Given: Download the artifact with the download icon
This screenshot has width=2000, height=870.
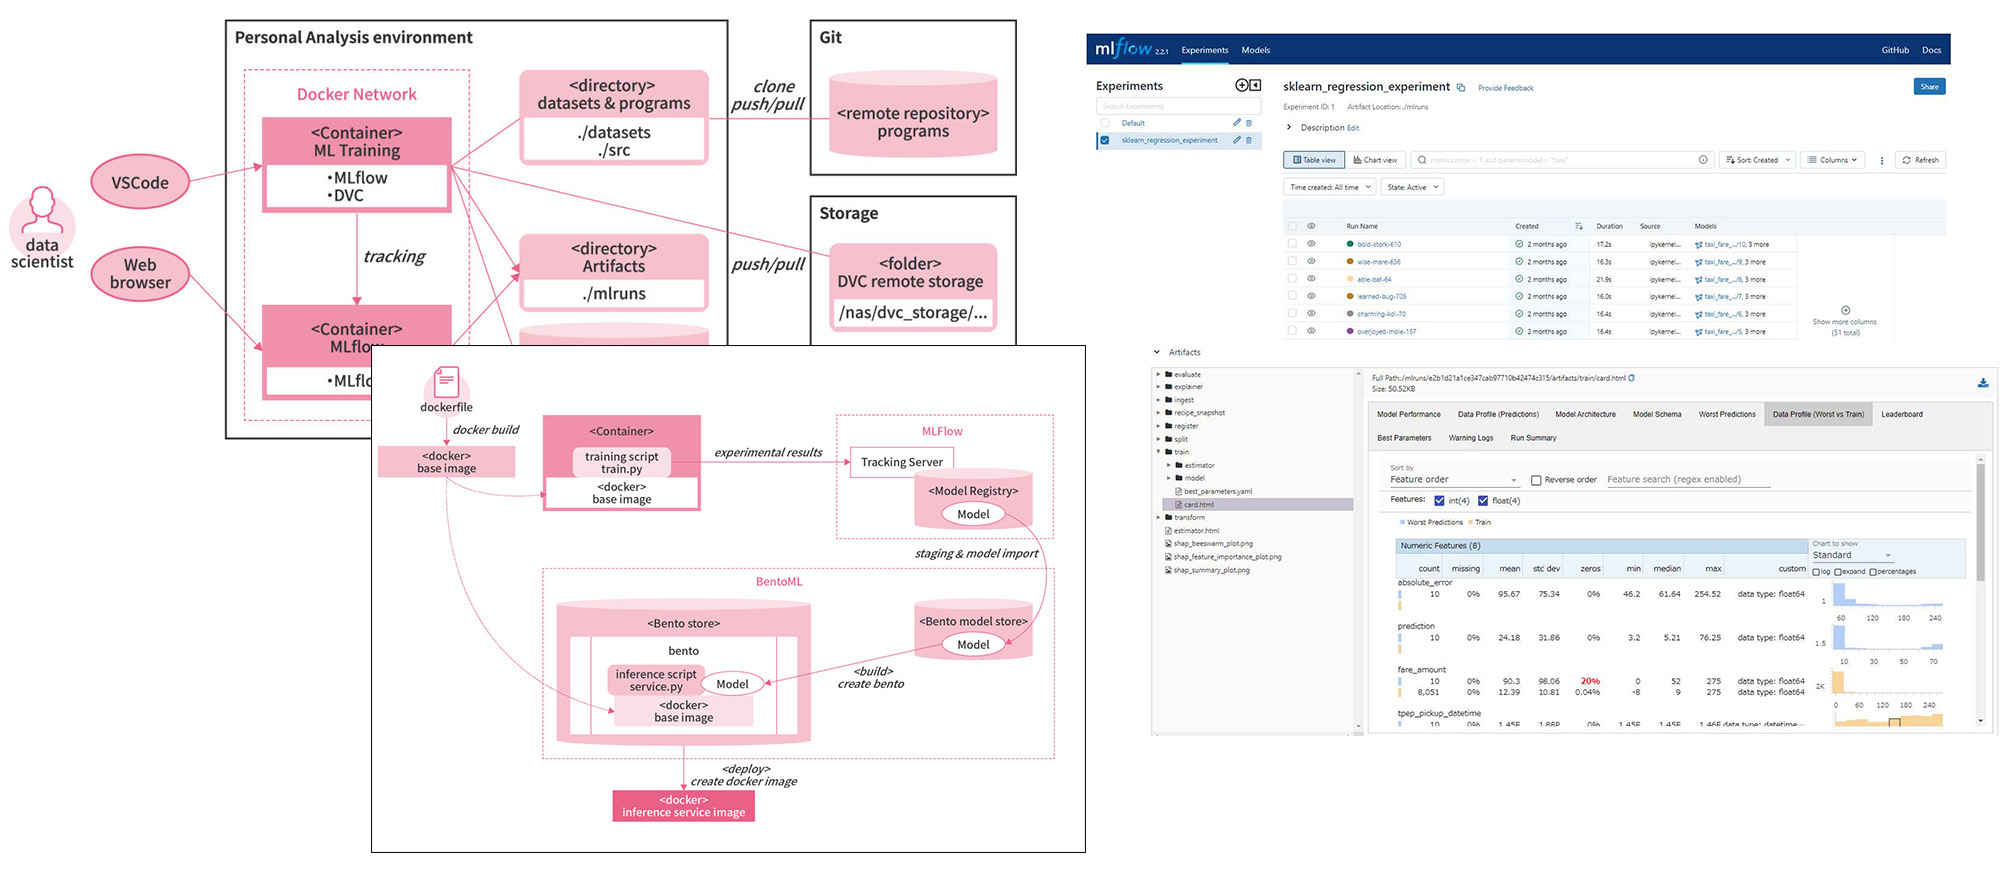Looking at the screenshot, I should point(1983,382).
